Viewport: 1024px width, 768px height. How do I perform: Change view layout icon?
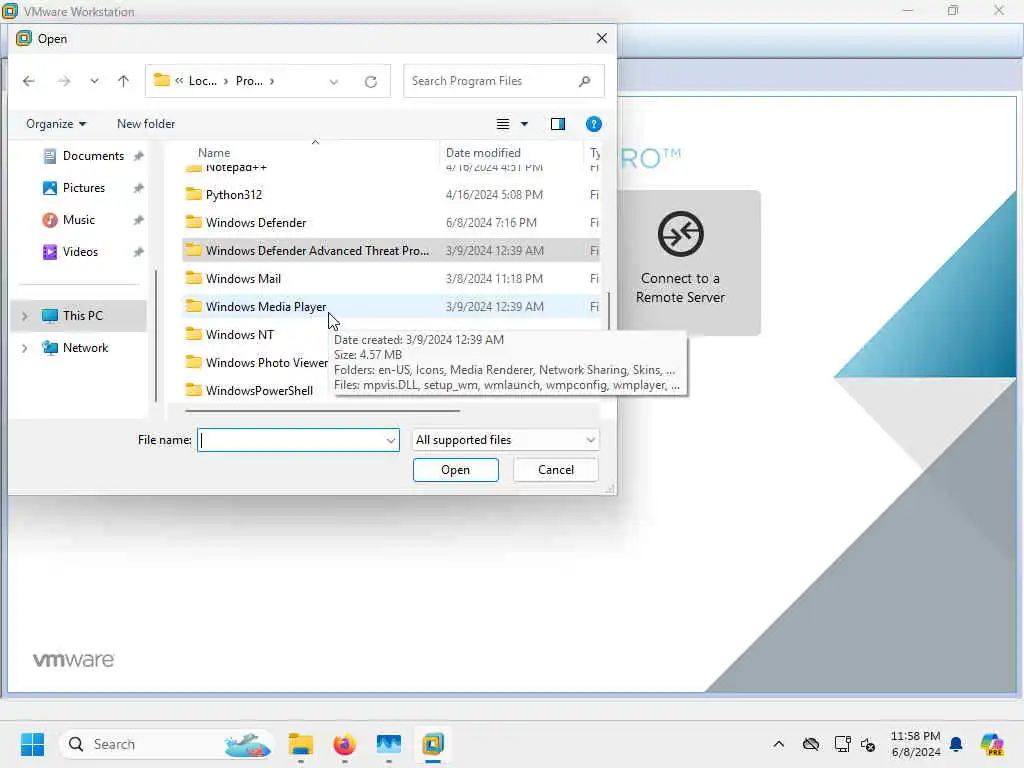point(503,124)
